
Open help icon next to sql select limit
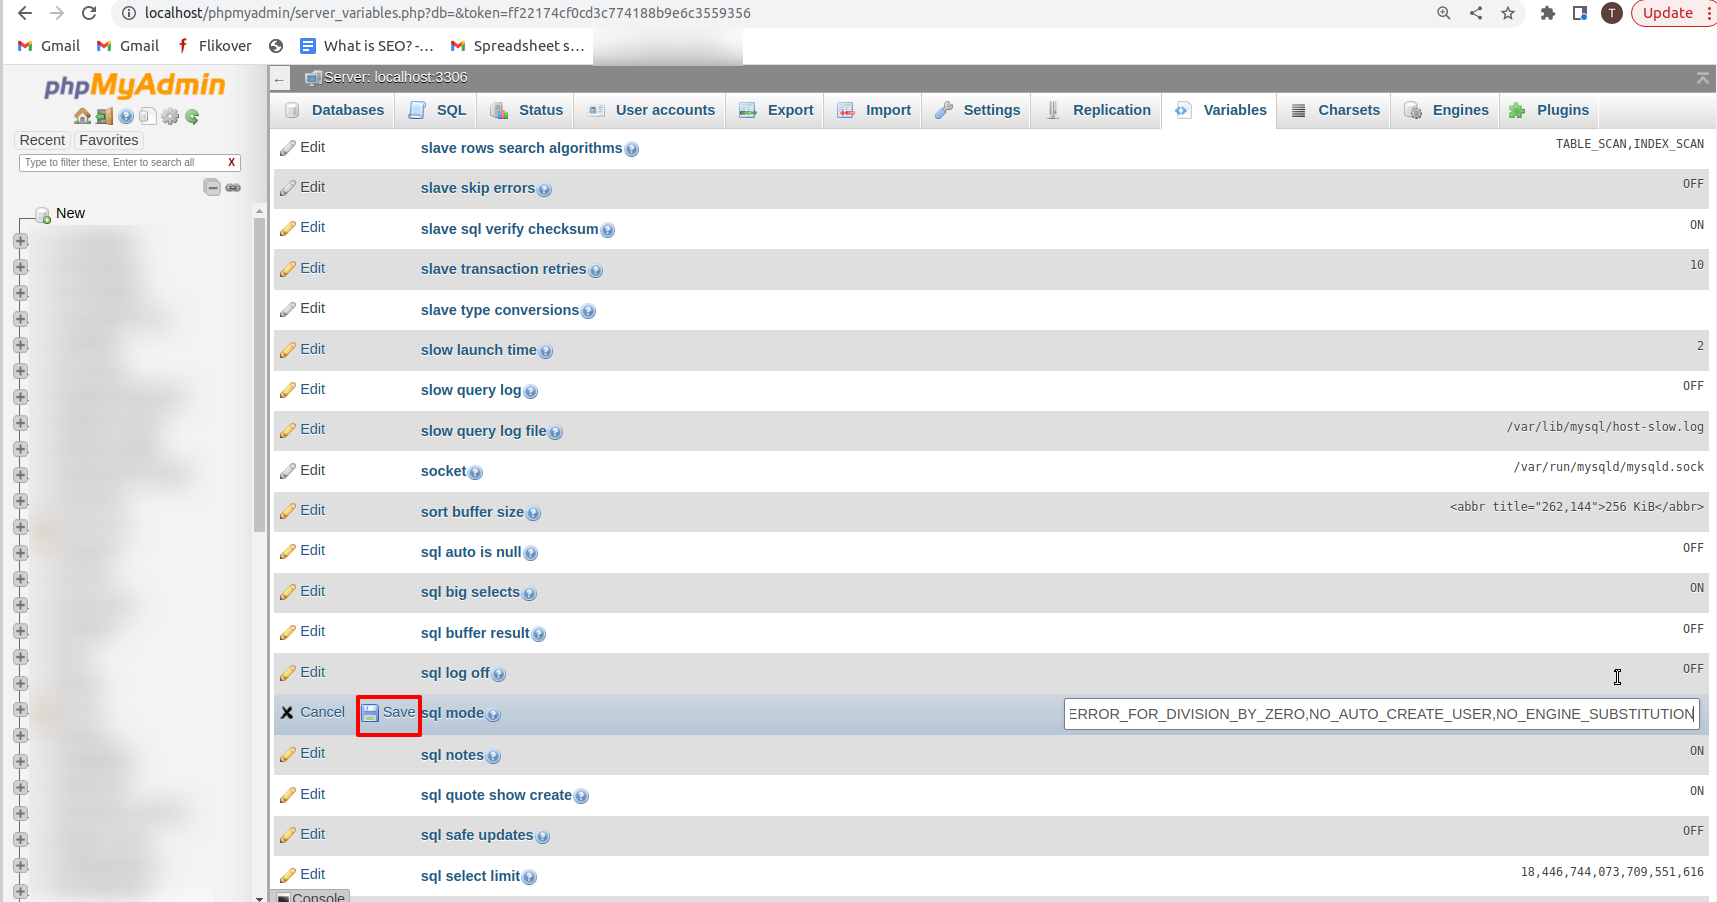tap(529, 877)
